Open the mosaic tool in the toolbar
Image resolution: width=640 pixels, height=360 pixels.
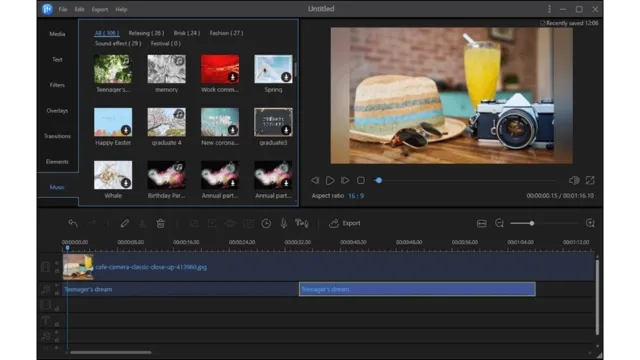point(230,223)
